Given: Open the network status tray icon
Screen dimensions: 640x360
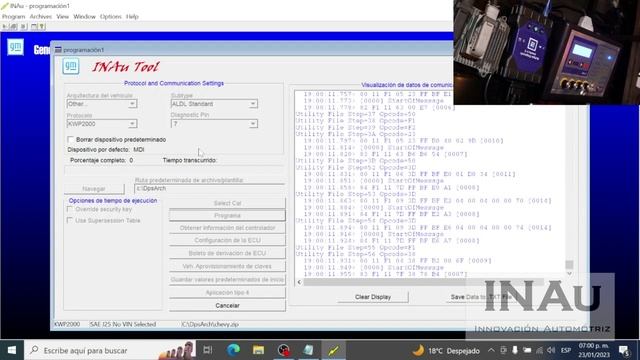Looking at the screenshot, I should [540, 350].
